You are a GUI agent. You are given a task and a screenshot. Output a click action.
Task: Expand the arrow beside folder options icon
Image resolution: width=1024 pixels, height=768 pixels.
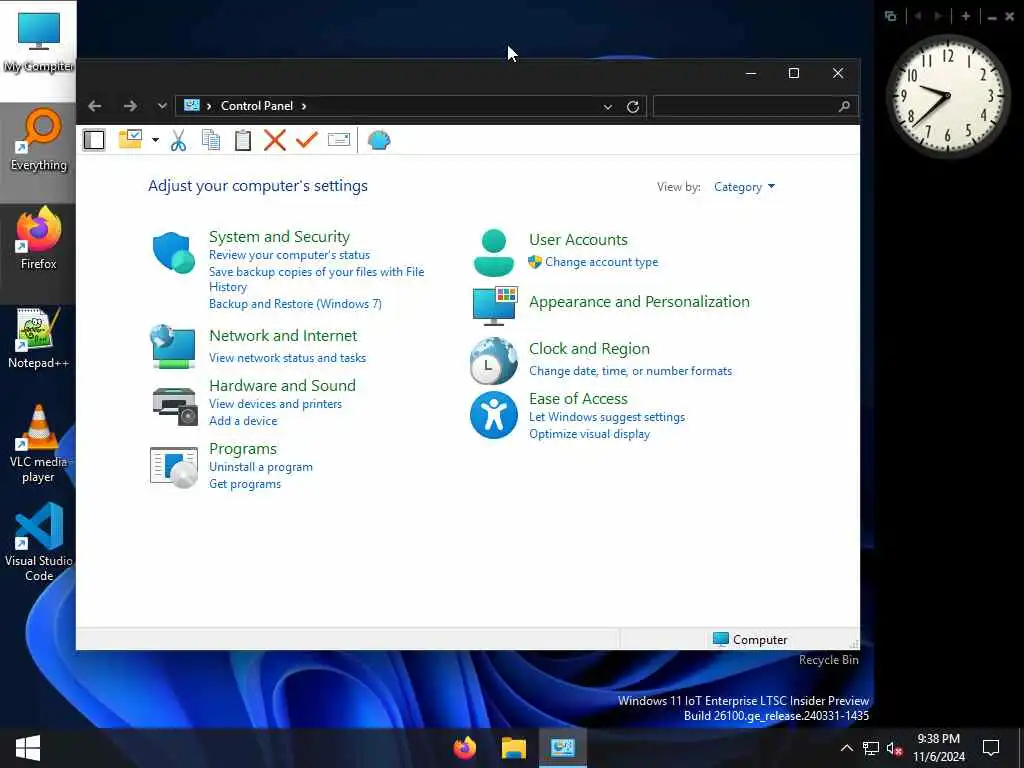pos(155,140)
